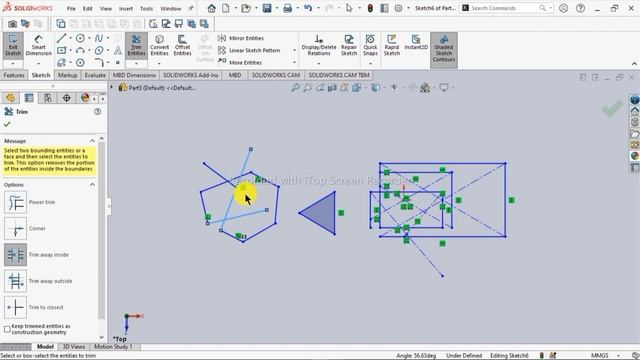Open the DimXpertManager tab icon
The width and height of the screenshot is (640, 360).
67,98
